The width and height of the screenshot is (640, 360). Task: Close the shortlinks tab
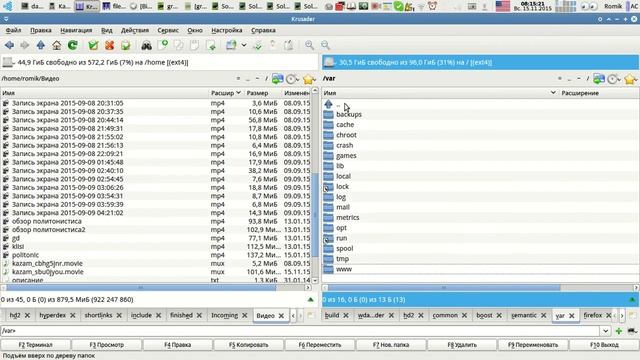coord(119,316)
